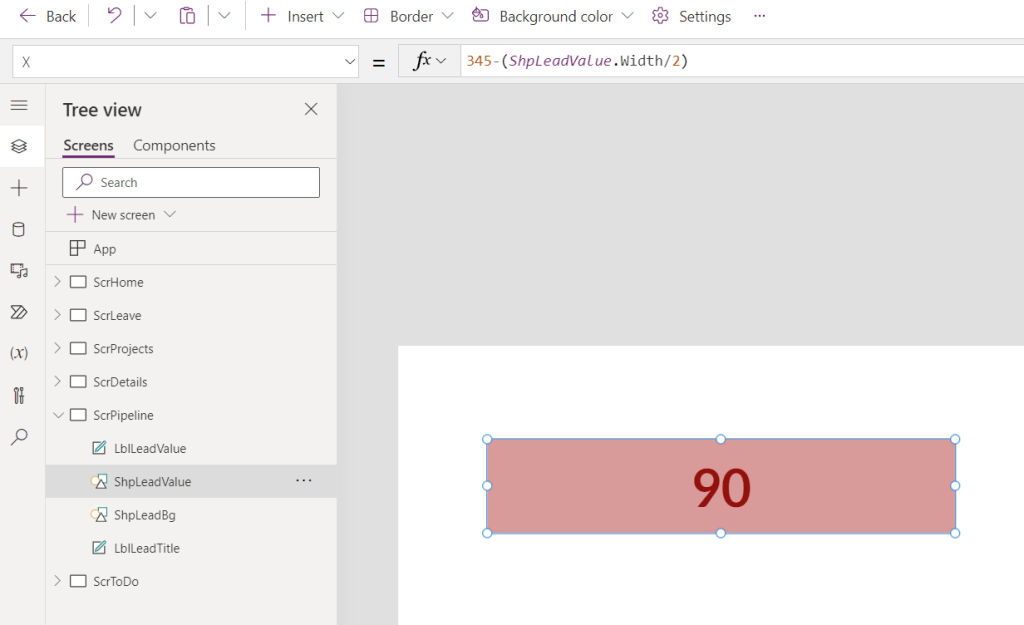Open the Tree view panel icon
This screenshot has width=1024, height=625.
point(18,145)
